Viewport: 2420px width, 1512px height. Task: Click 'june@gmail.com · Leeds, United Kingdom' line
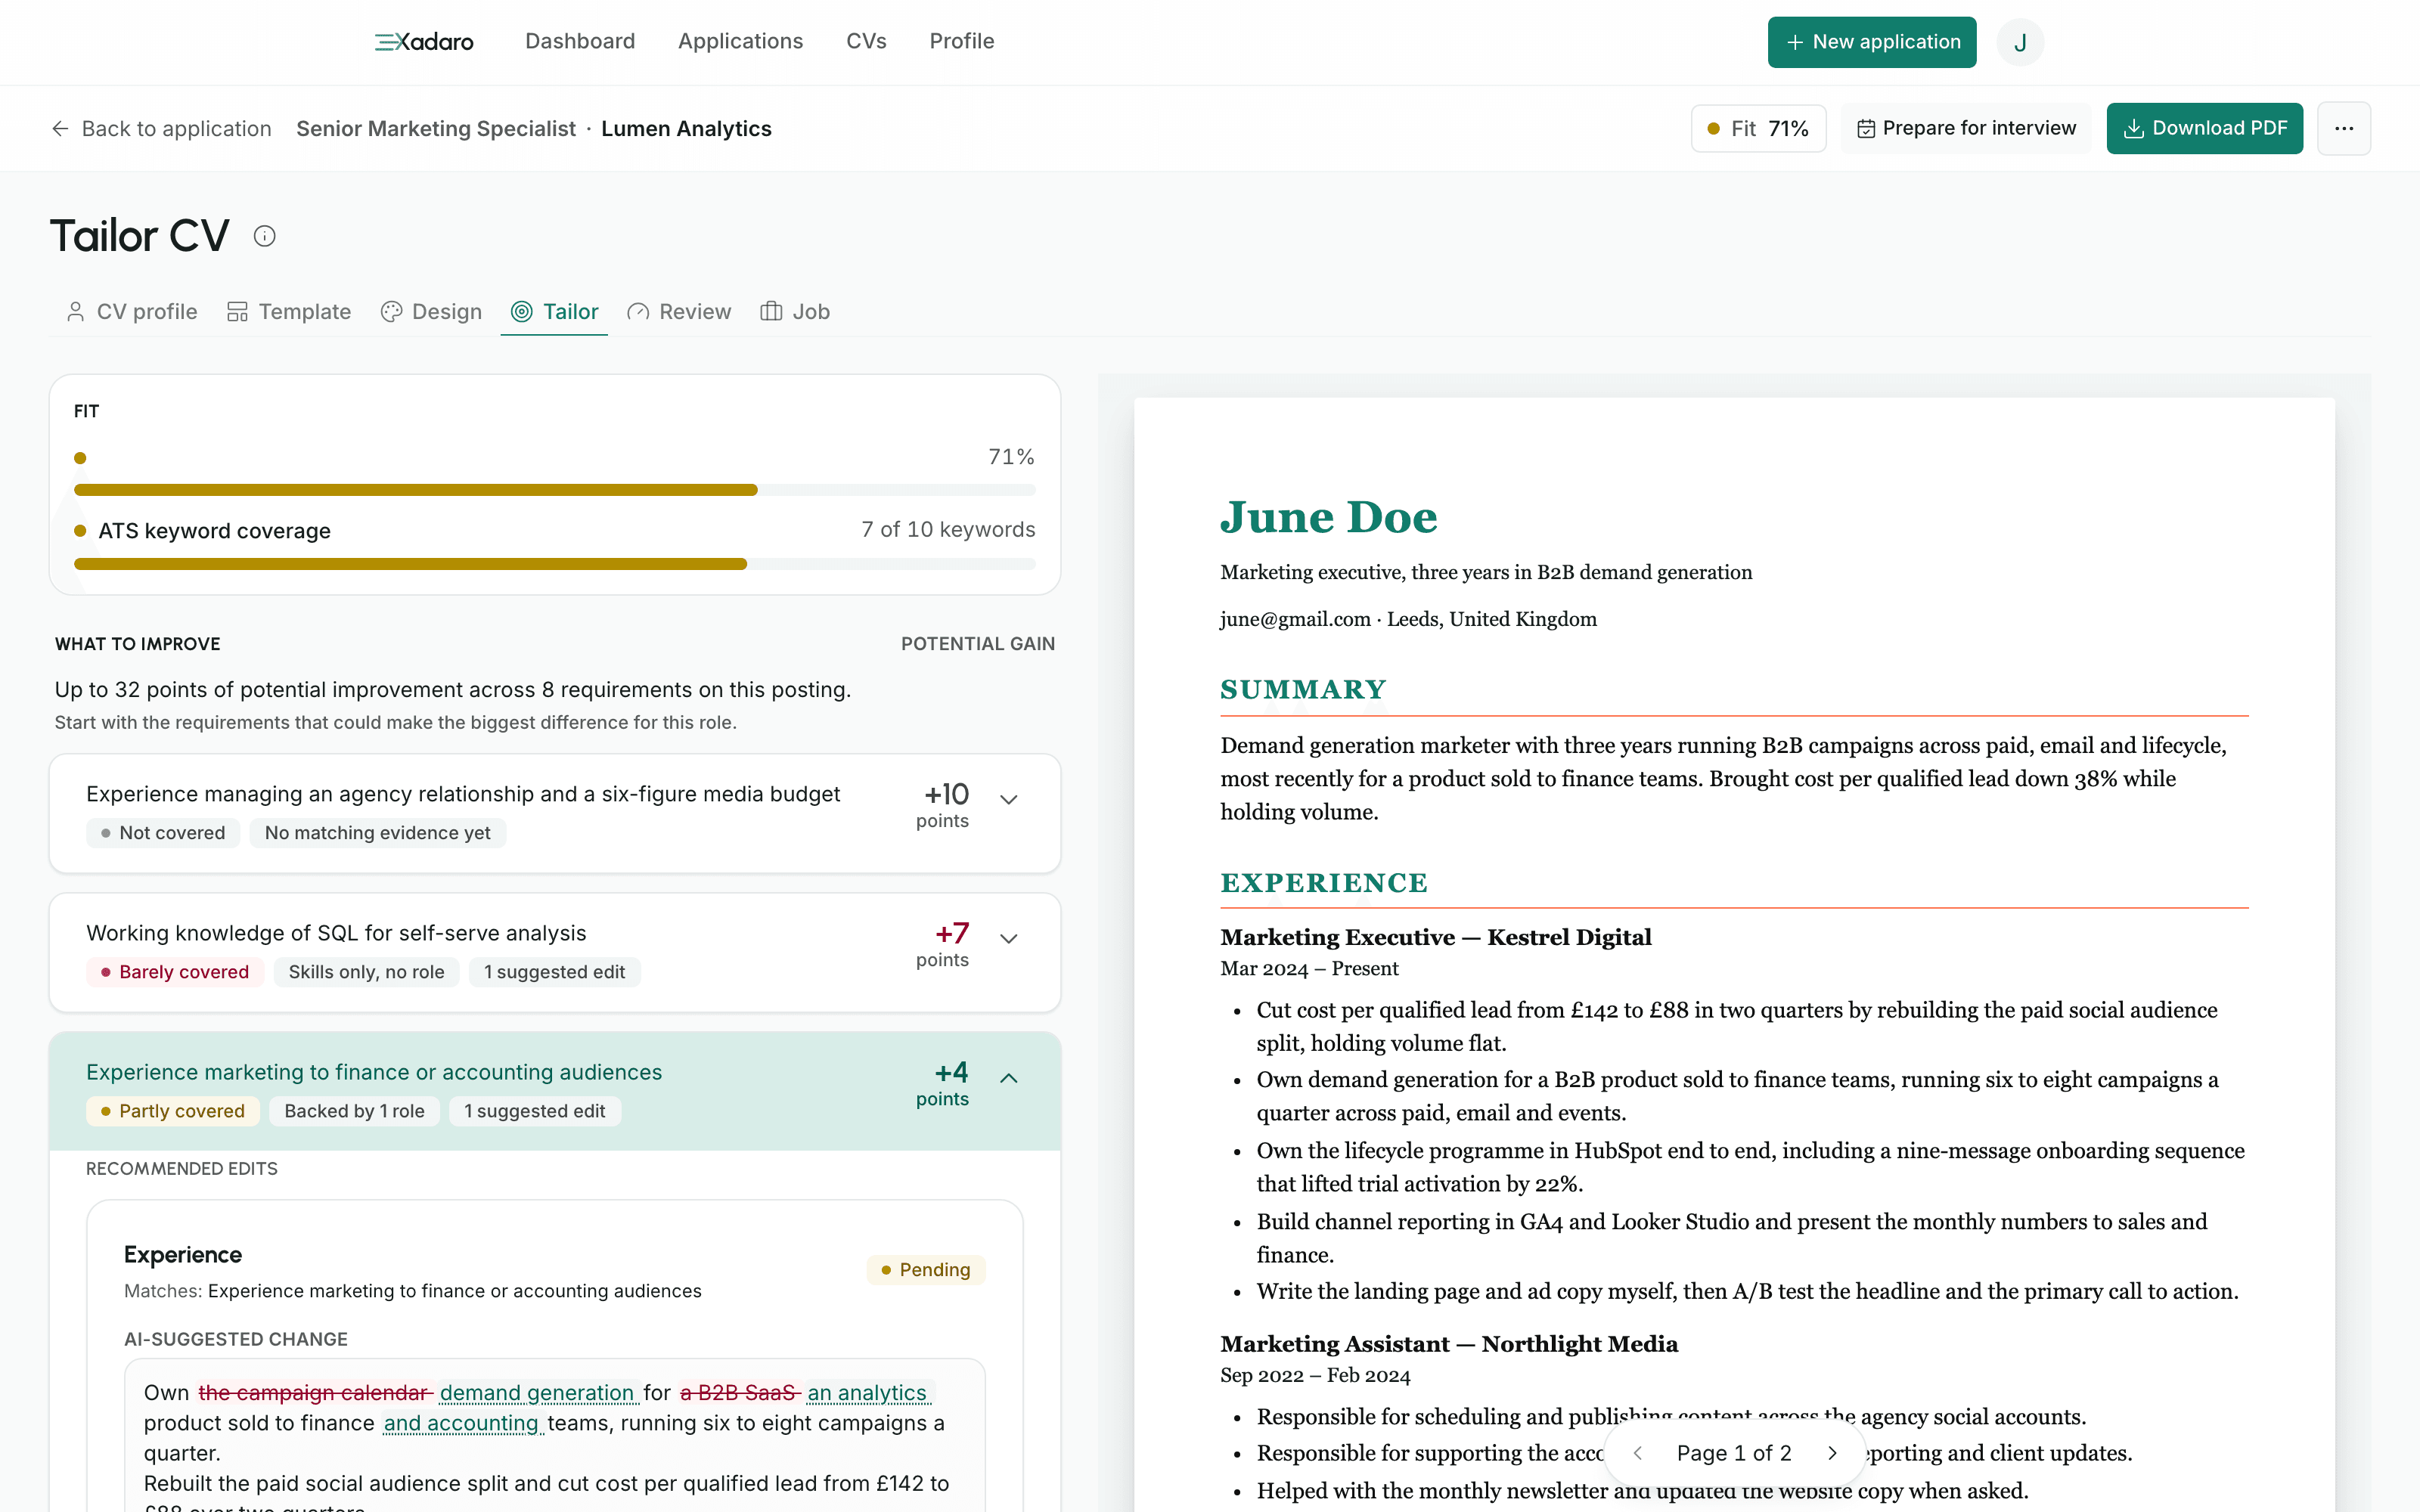click(1408, 619)
